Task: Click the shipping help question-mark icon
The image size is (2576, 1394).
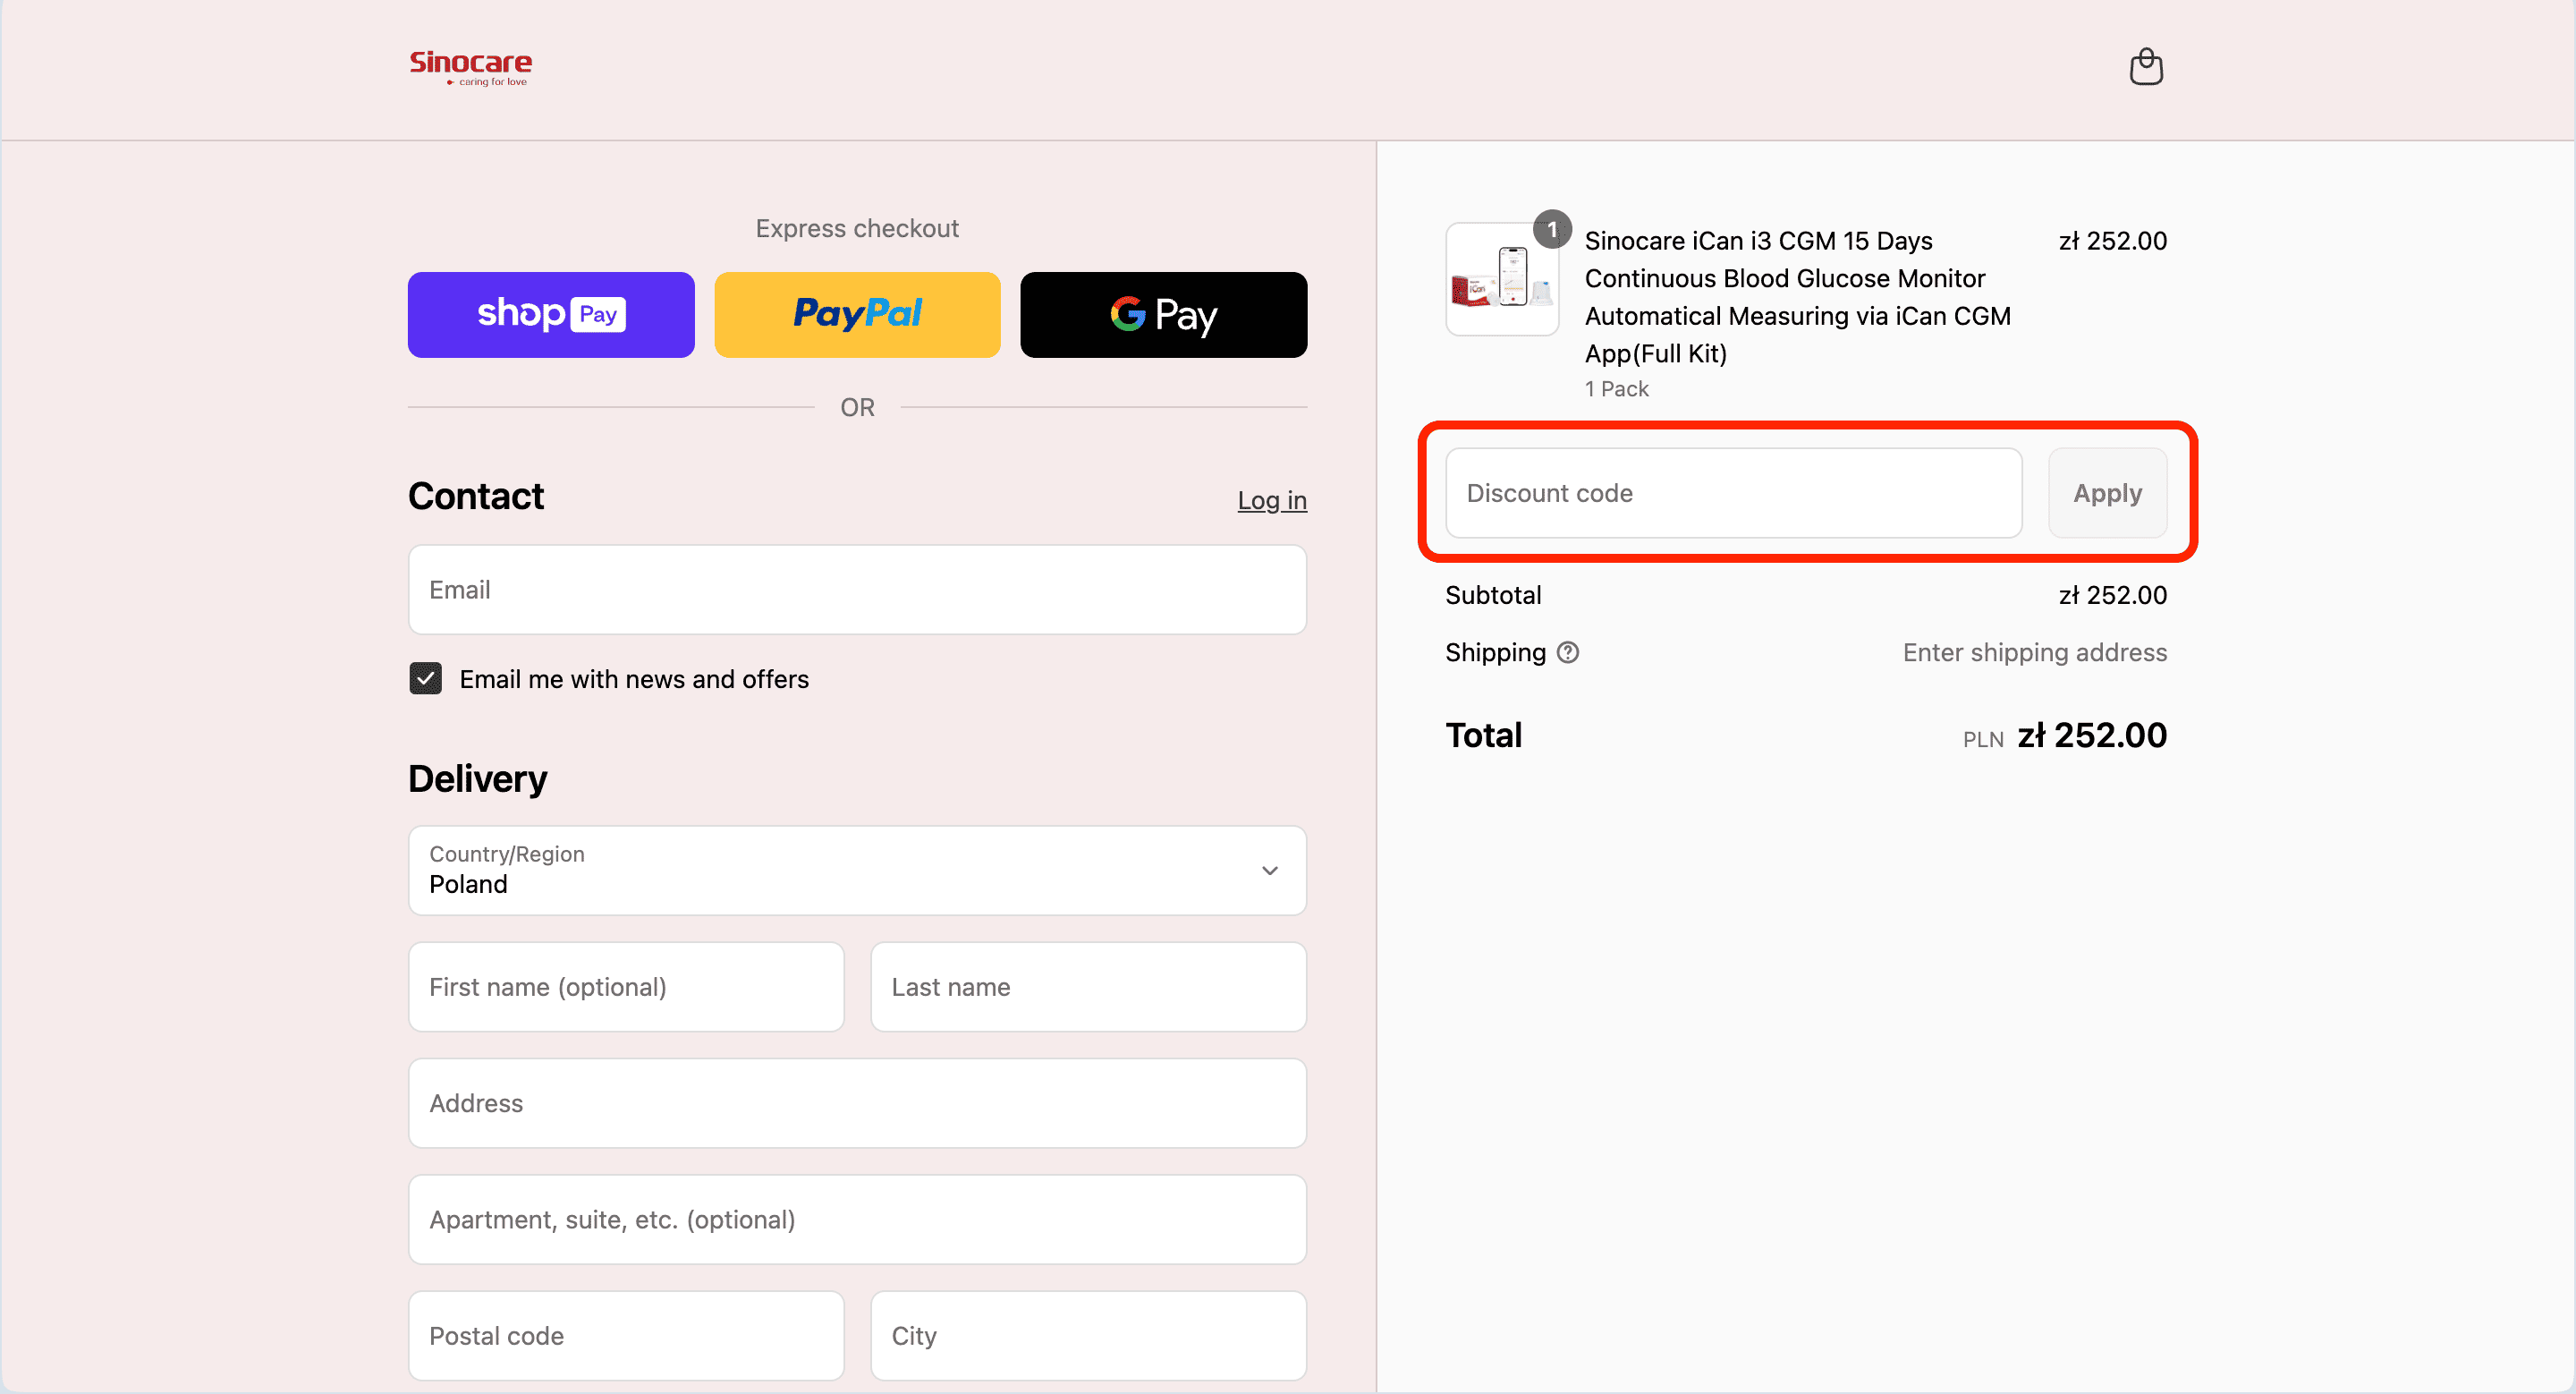Action: pos(1568,653)
